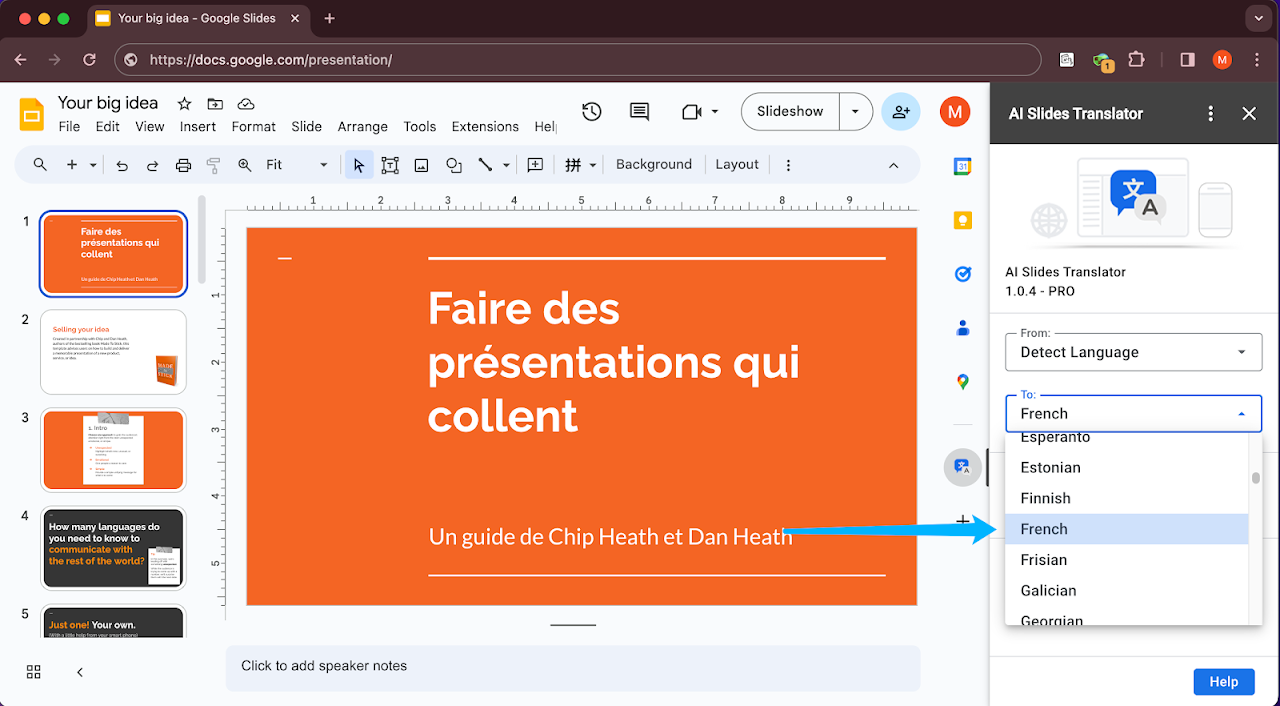Select the cursor select tool
1280x706 pixels.
(359, 165)
